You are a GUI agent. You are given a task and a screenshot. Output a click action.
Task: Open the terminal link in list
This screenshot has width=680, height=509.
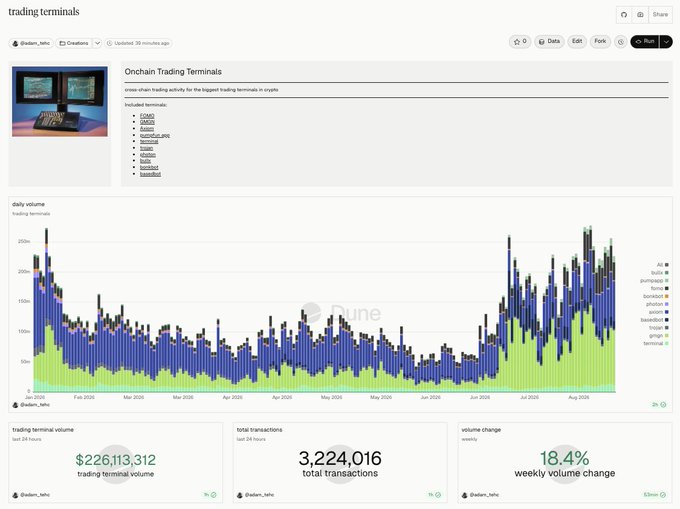coord(149,141)
